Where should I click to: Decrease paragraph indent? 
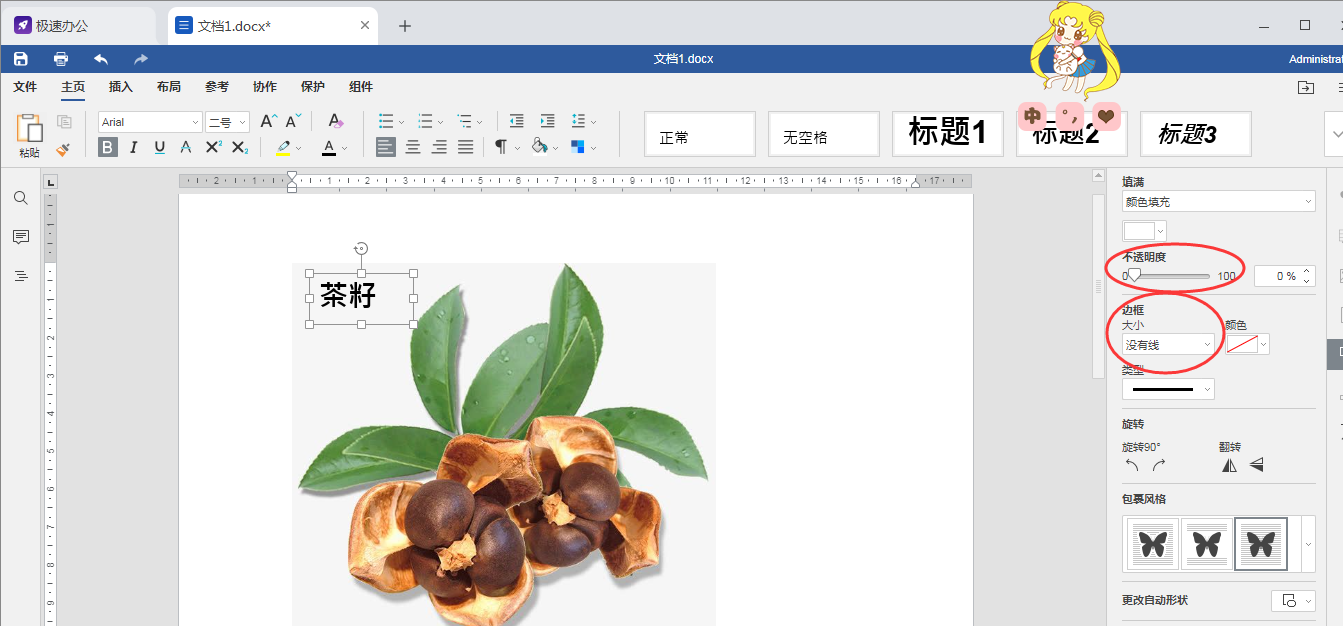pyautogui.click(x=516, y=121)
